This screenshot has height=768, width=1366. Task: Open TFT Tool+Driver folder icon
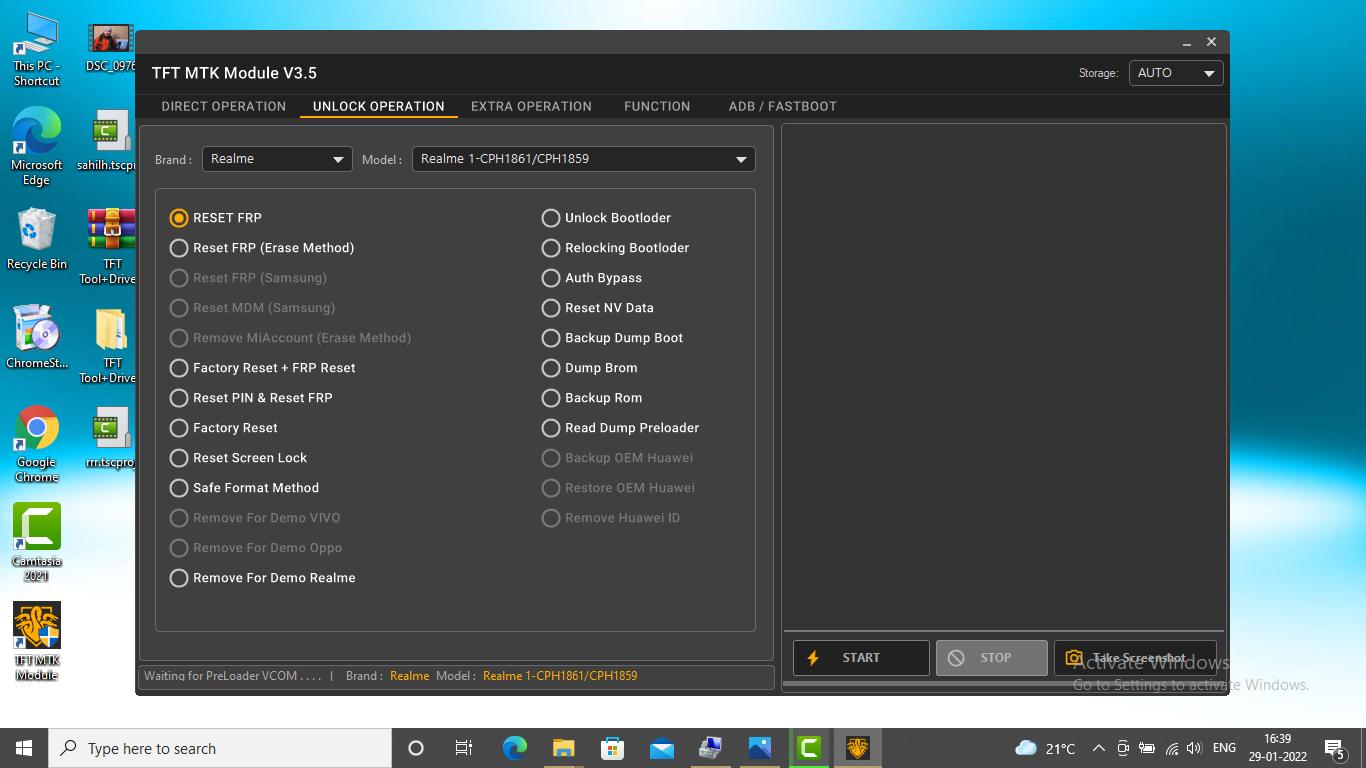point(111,345)
